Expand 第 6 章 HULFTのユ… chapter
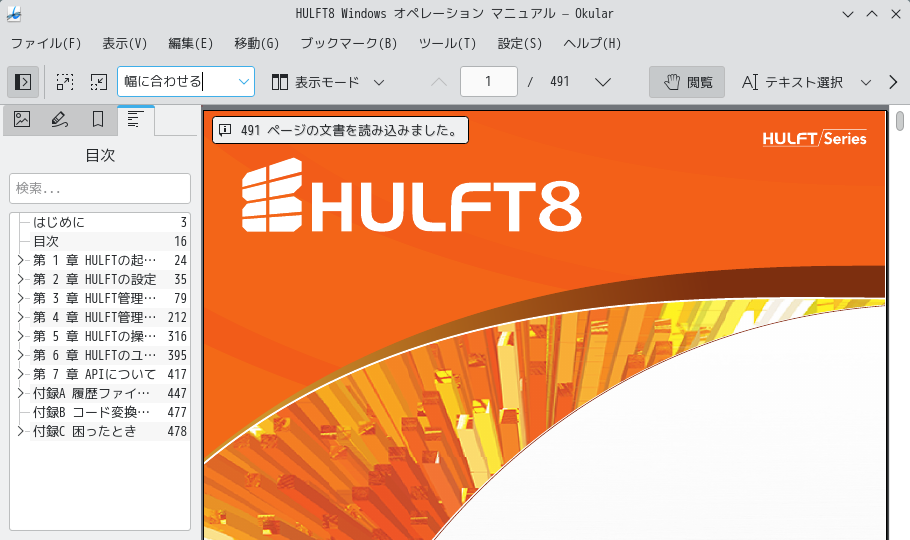The height and width of the screenshot is (540, 910). (20, 355)
